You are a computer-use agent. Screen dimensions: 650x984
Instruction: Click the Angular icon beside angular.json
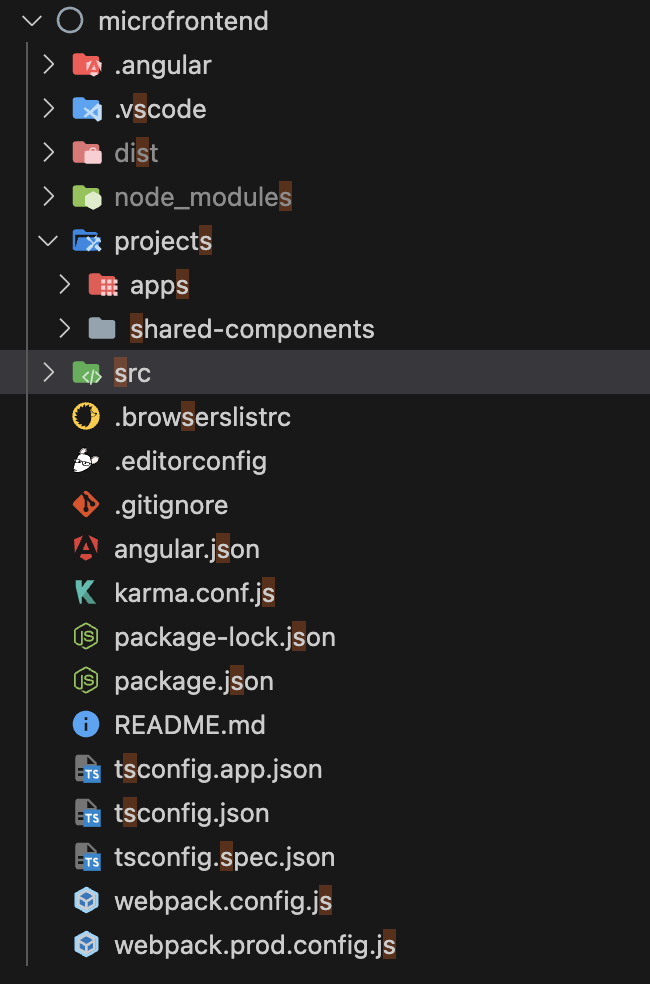pos(87,549)
